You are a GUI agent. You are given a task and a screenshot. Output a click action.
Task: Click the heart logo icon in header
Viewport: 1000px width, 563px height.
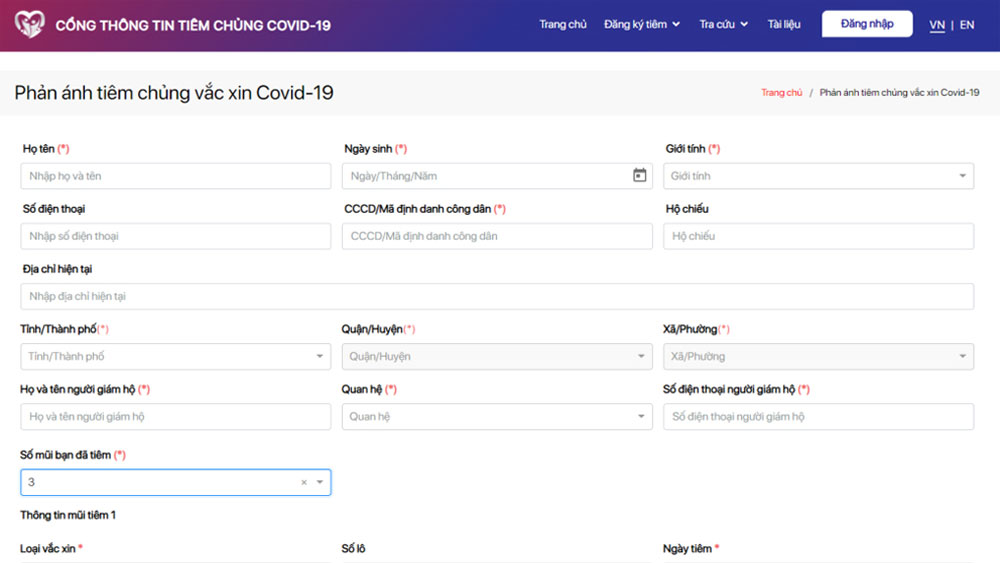click(x=30, y=24)
